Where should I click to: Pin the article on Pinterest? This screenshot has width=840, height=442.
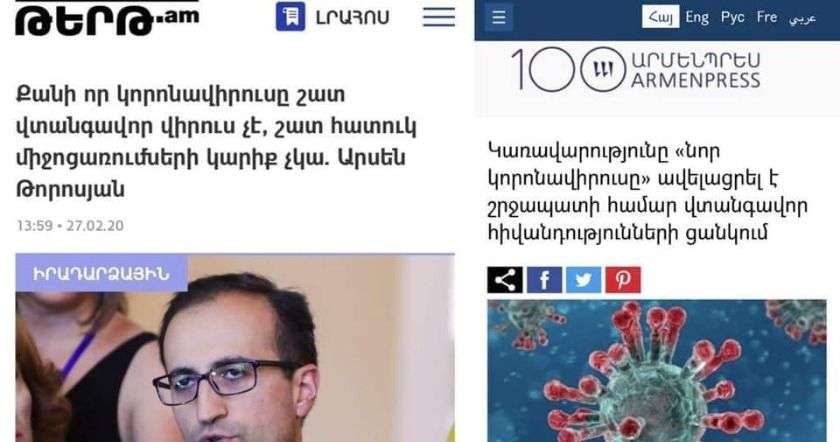tap(623, 280)
